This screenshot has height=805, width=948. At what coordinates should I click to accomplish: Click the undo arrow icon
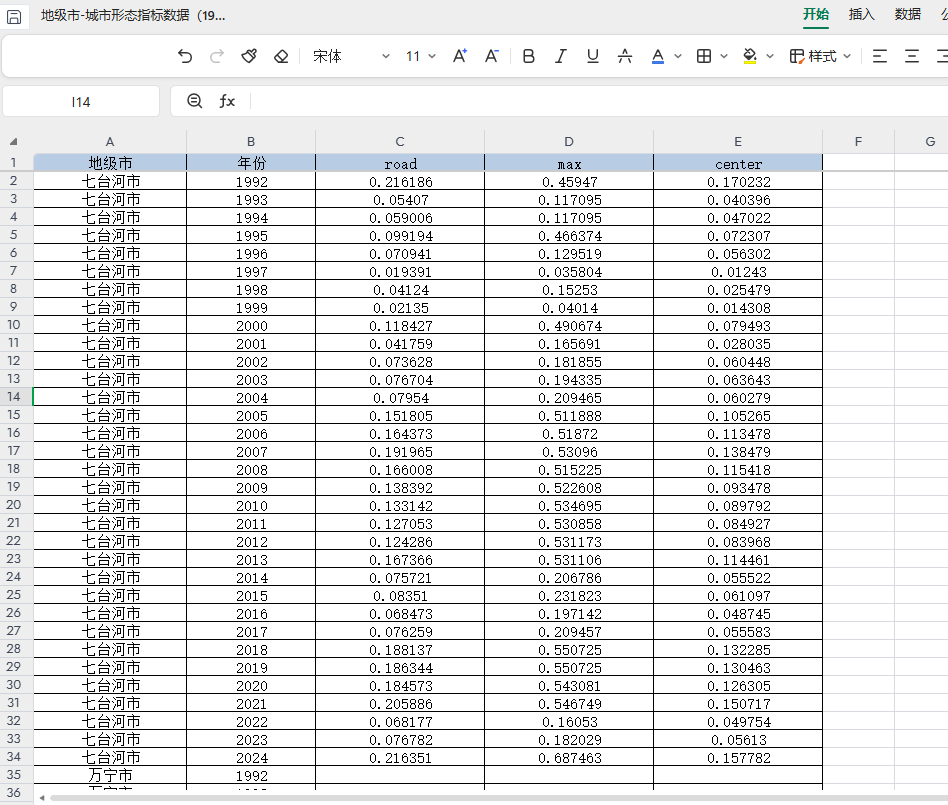pyautogui.click(x=185, y=56)
